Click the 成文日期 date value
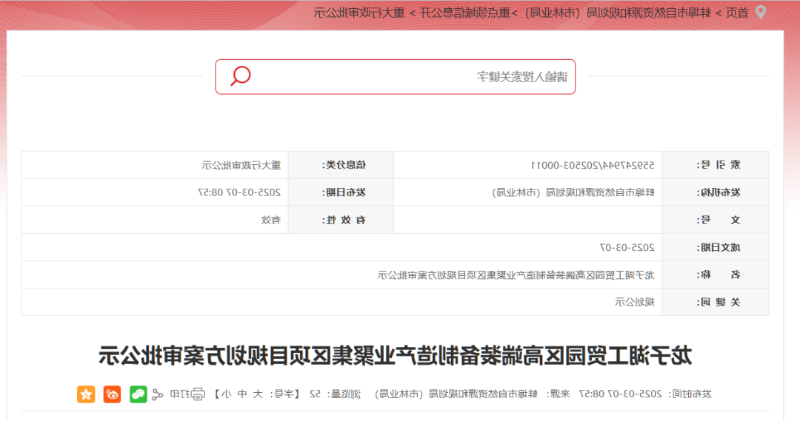Viewport: 800px width, 421px height. coord(627,247)
